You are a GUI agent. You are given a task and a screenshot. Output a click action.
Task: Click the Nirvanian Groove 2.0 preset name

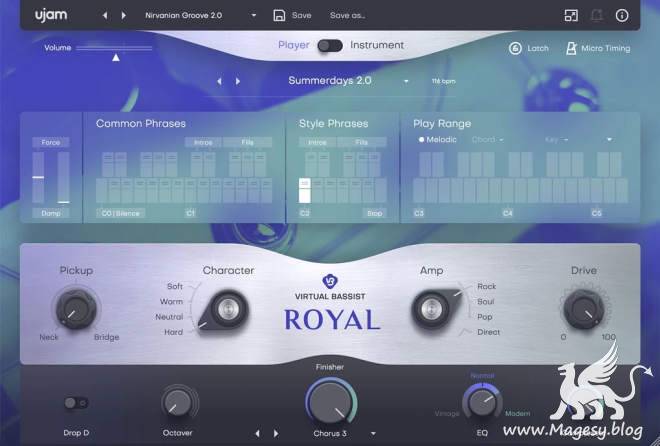(184, 16)
